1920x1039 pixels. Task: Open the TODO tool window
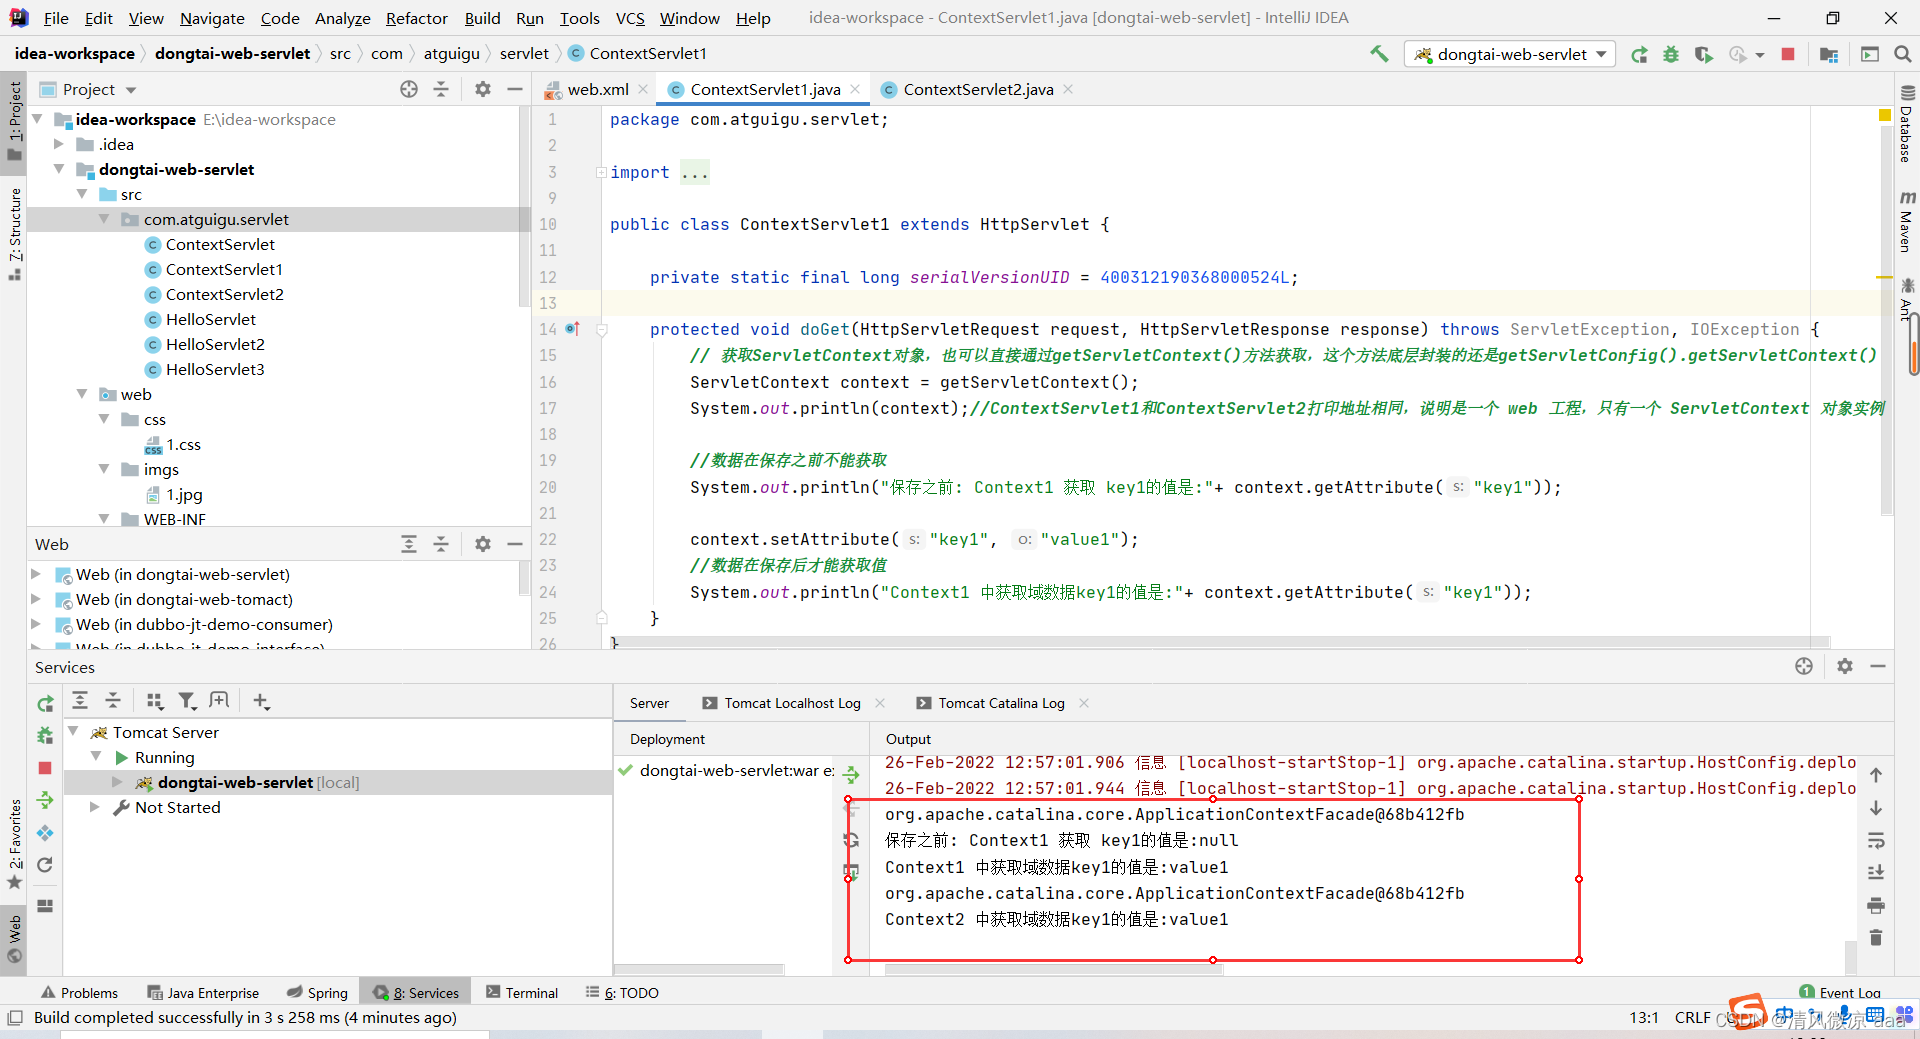(622, 993)
